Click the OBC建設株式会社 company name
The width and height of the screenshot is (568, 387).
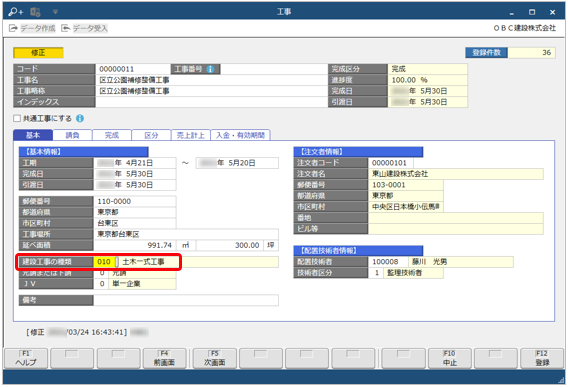click(525, 28)
